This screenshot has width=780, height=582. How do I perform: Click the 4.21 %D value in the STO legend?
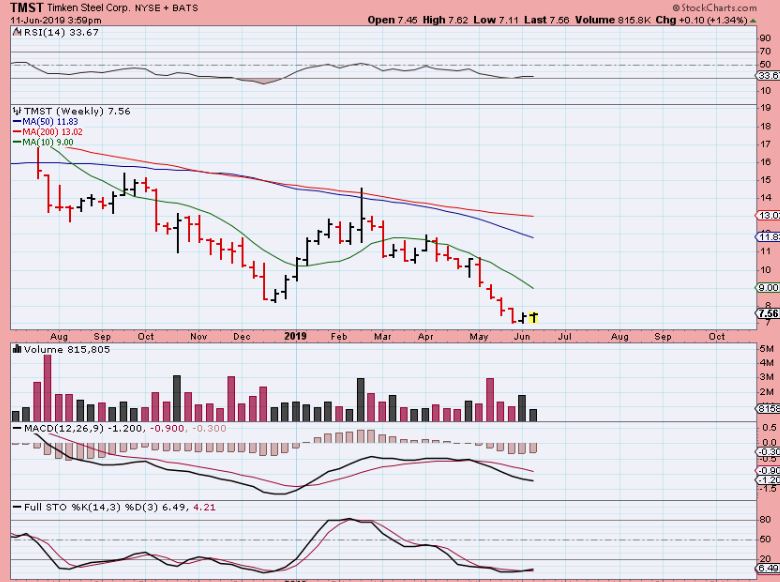(204, 507)
